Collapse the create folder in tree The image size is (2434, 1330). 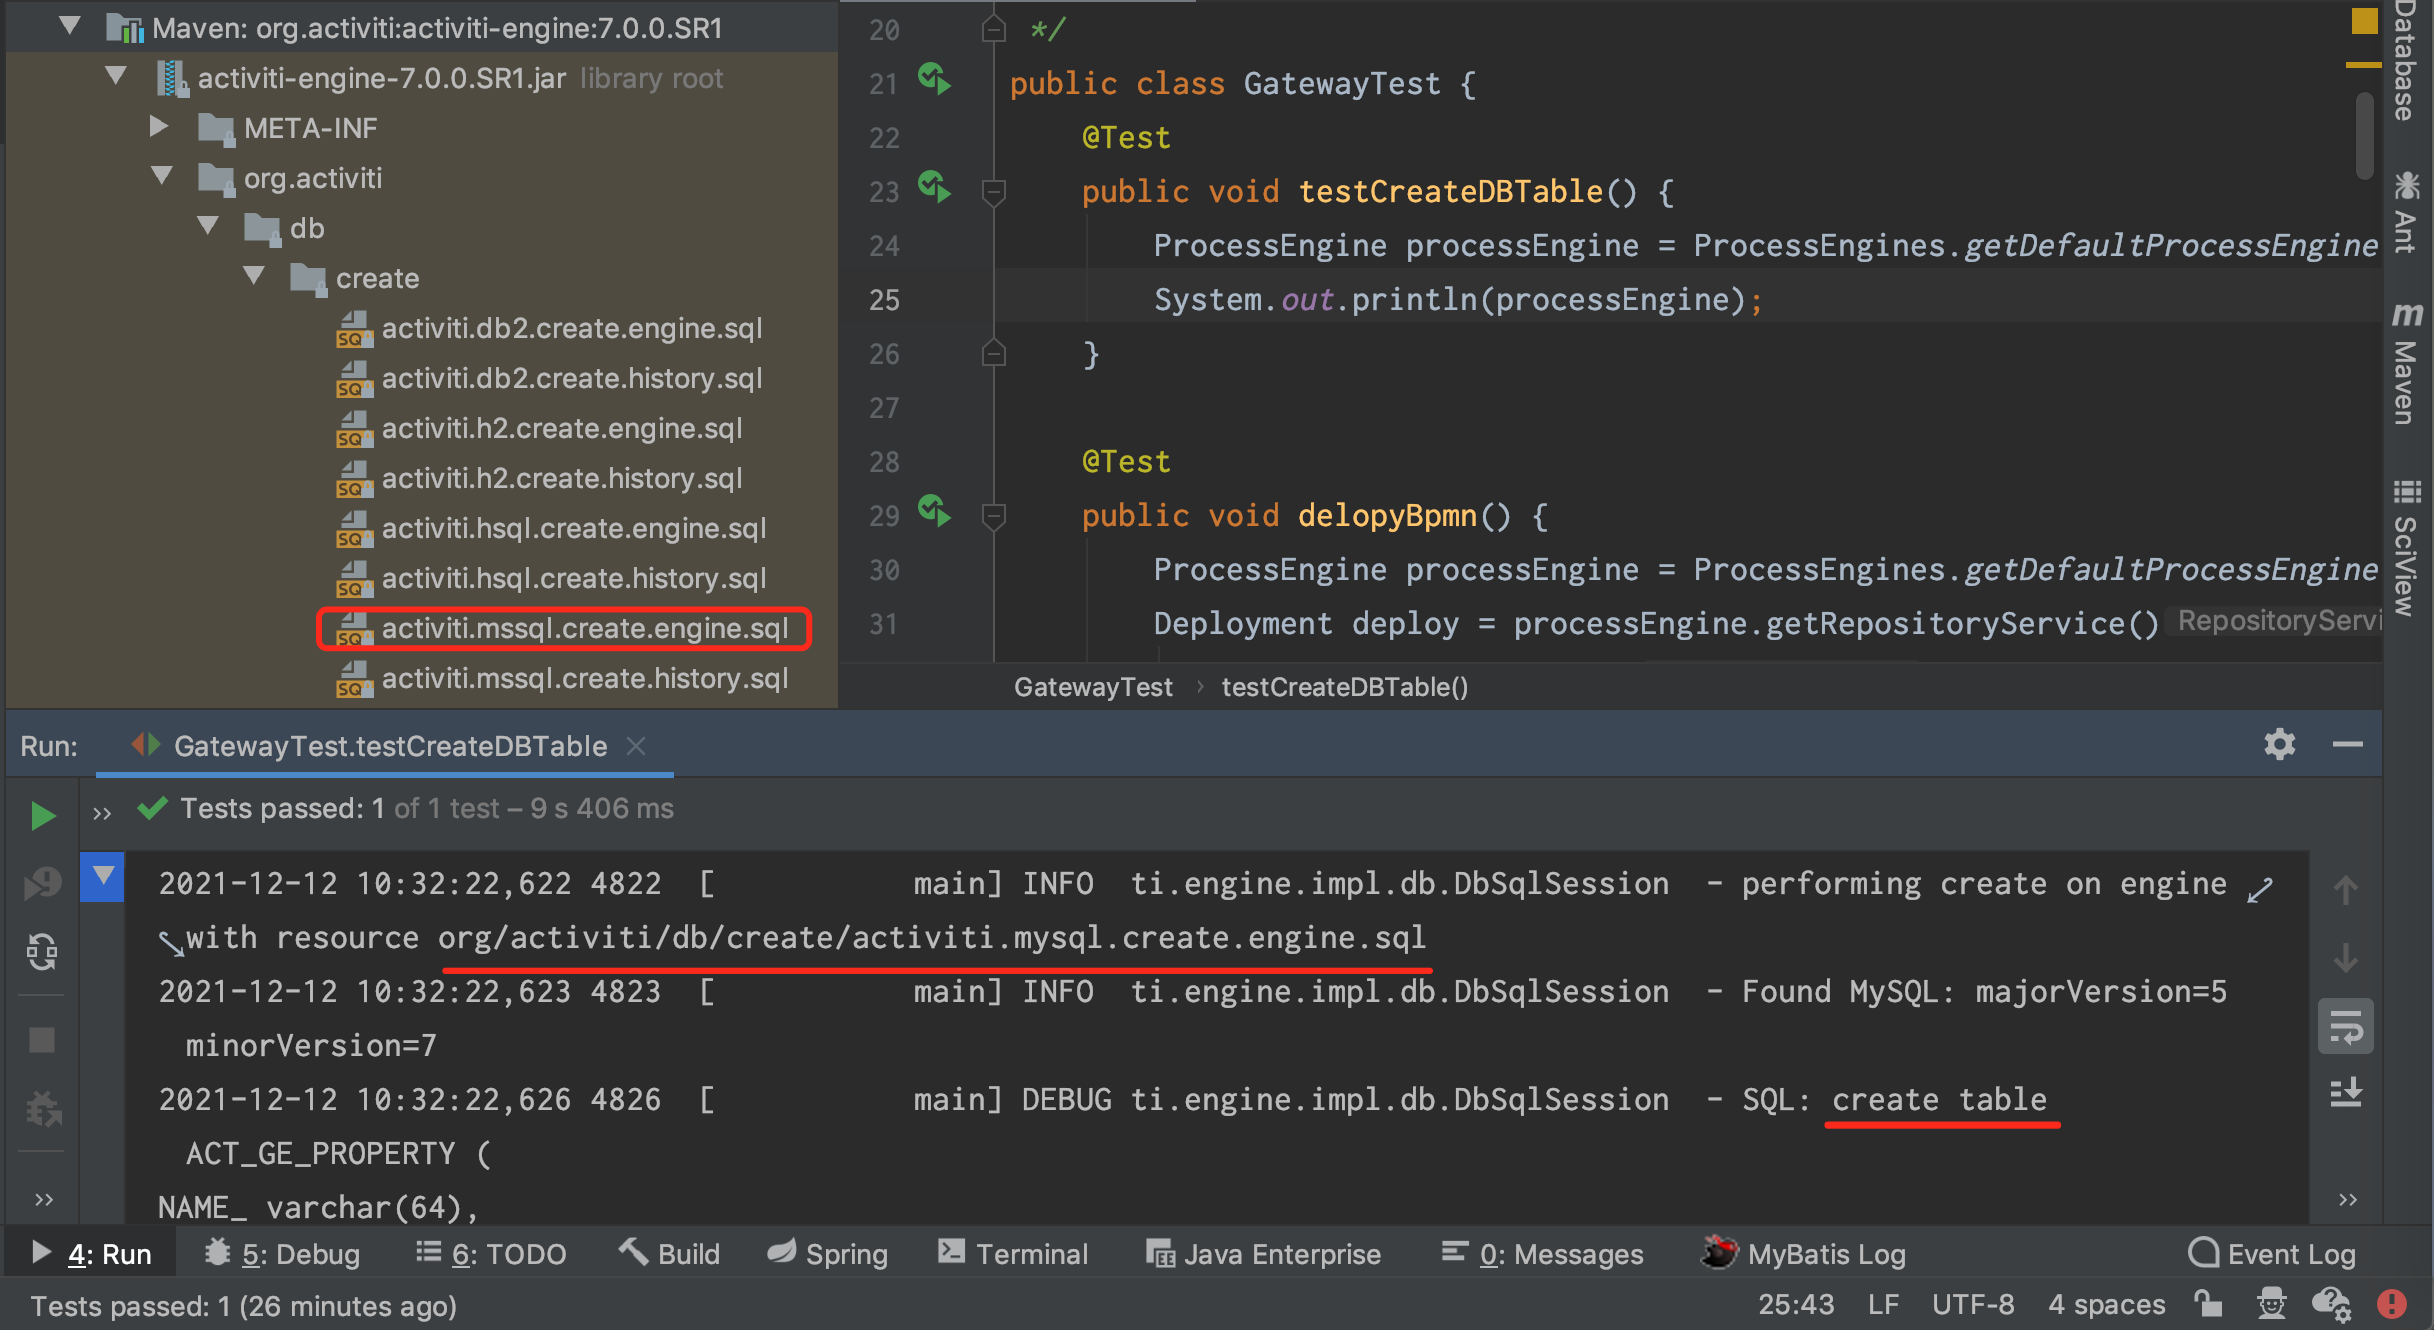tap(254, 277)
